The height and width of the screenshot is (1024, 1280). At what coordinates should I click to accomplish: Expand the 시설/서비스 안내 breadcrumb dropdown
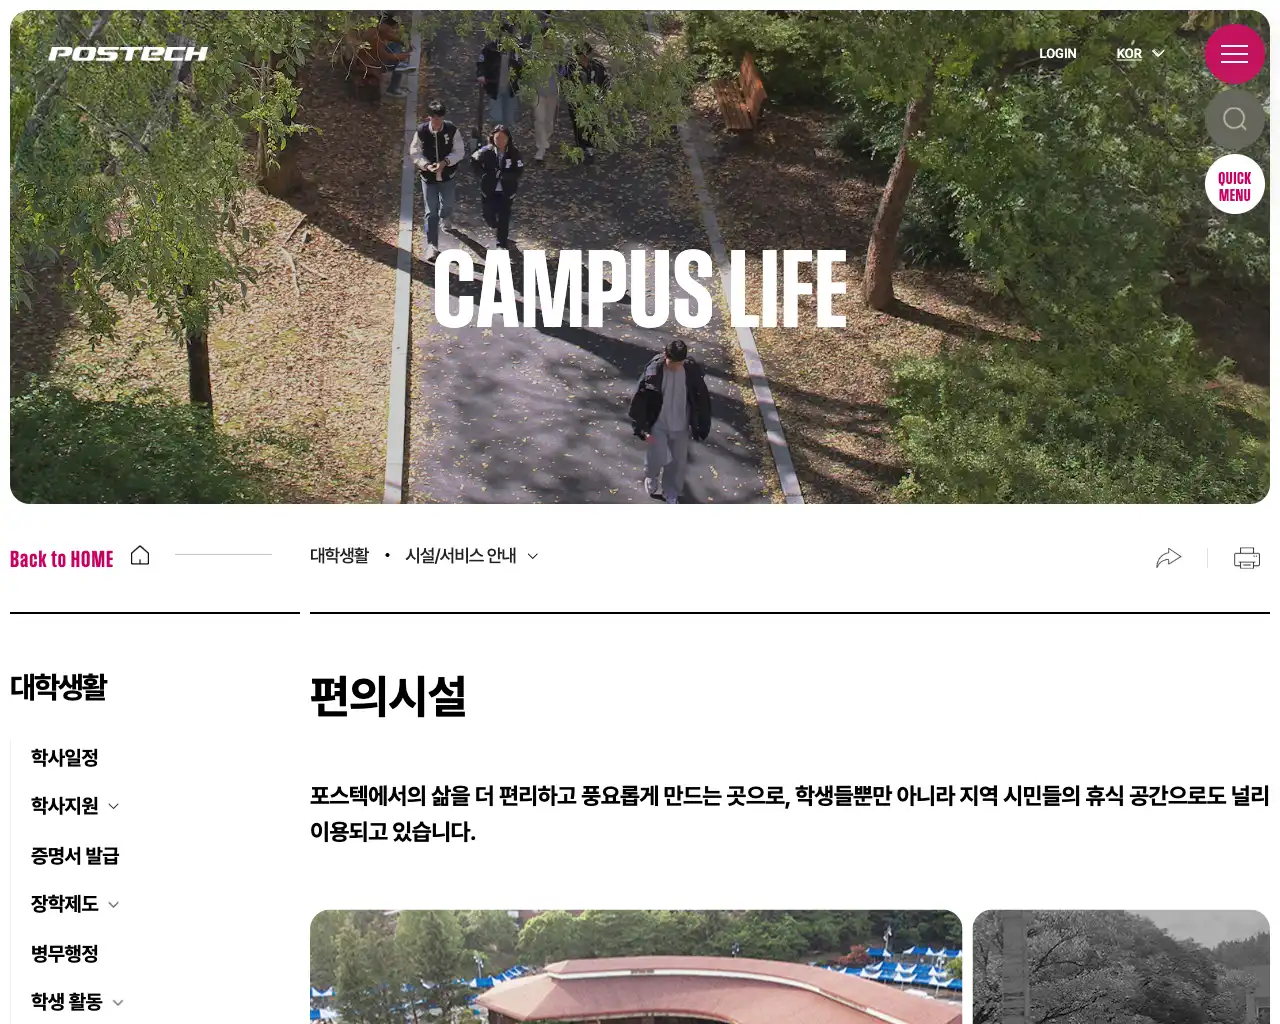[472, 556]
